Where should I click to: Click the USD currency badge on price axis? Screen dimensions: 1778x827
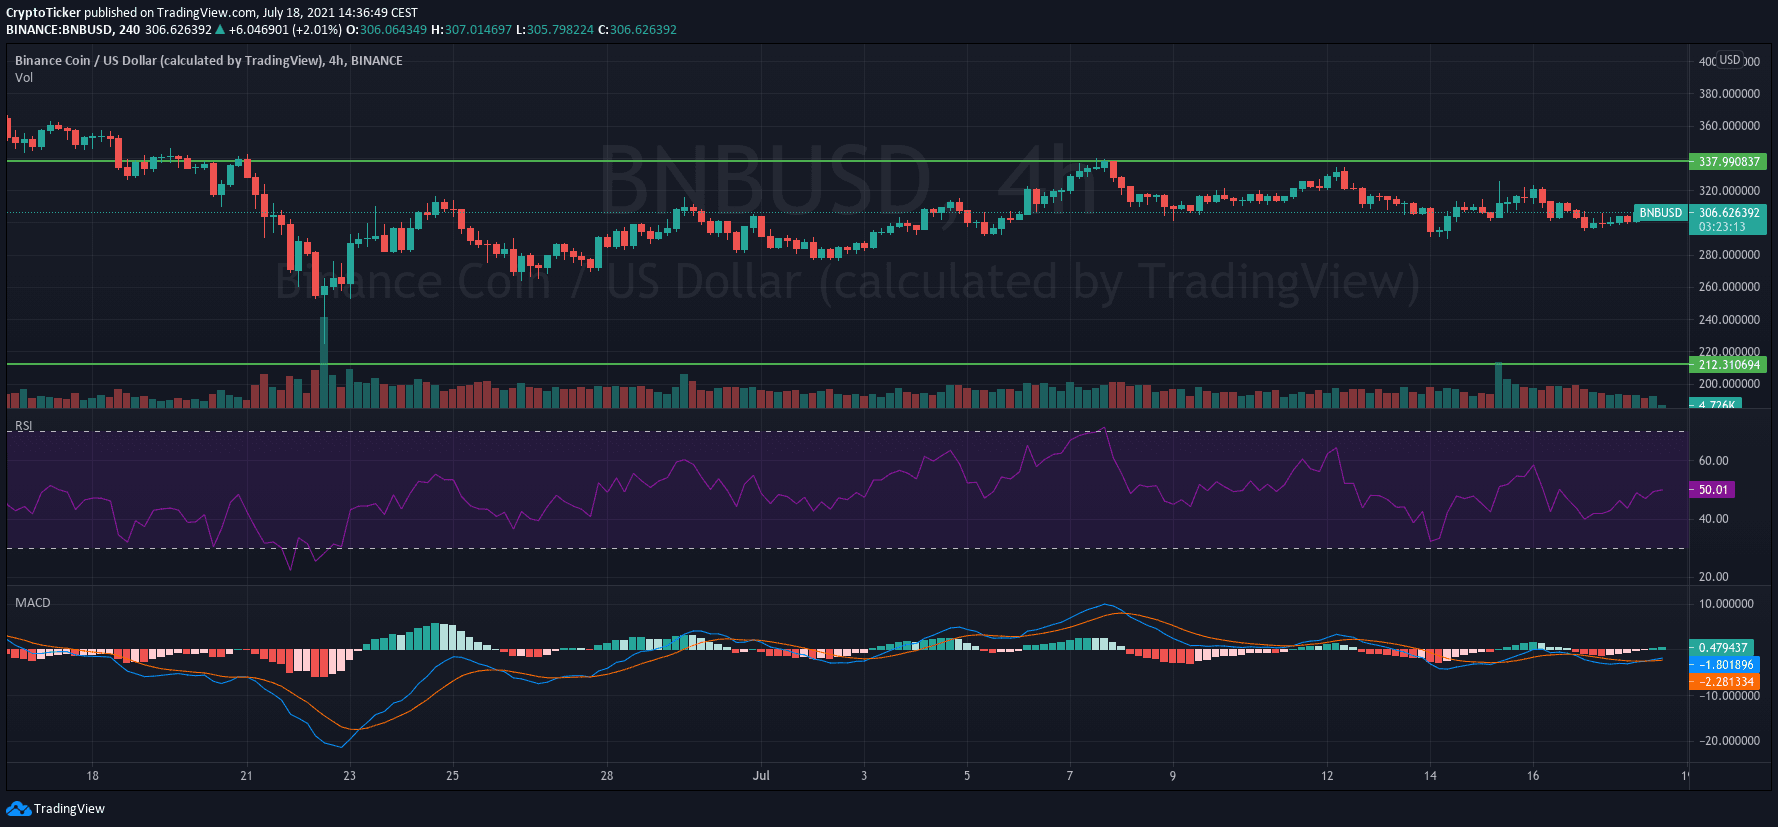[x=1729, y=60]
